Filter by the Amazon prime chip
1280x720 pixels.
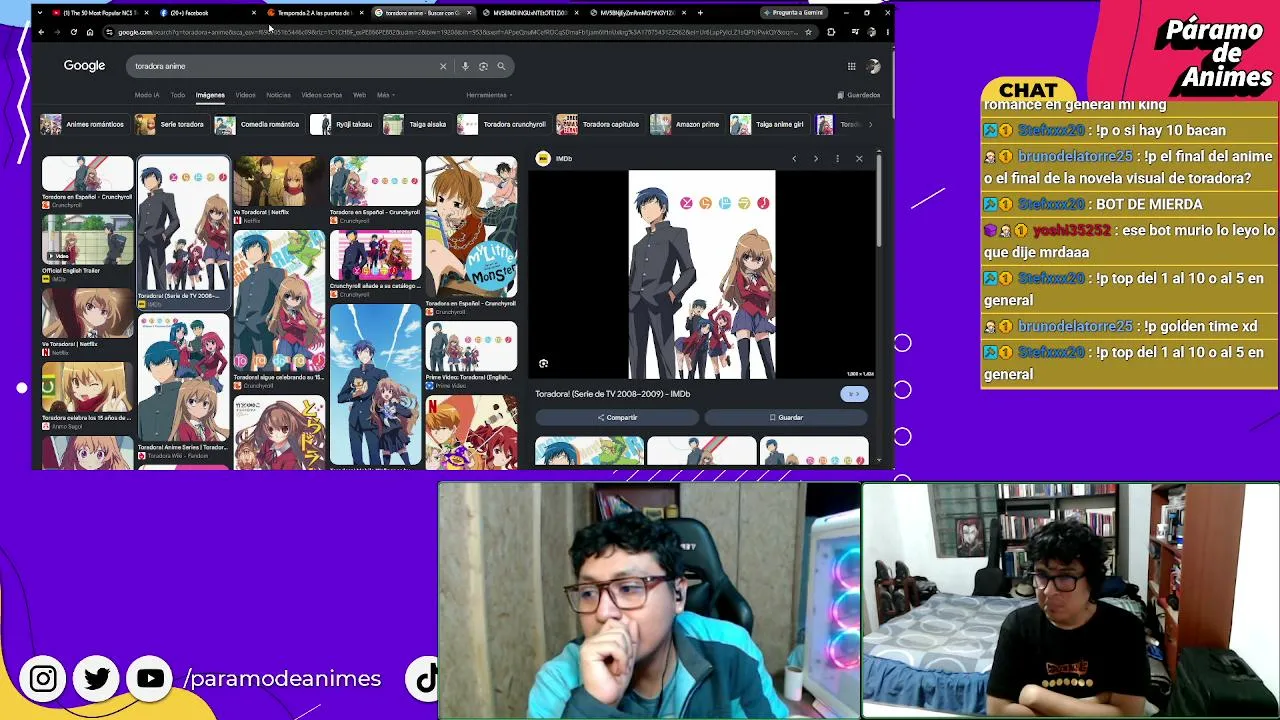tap(685, 124)
